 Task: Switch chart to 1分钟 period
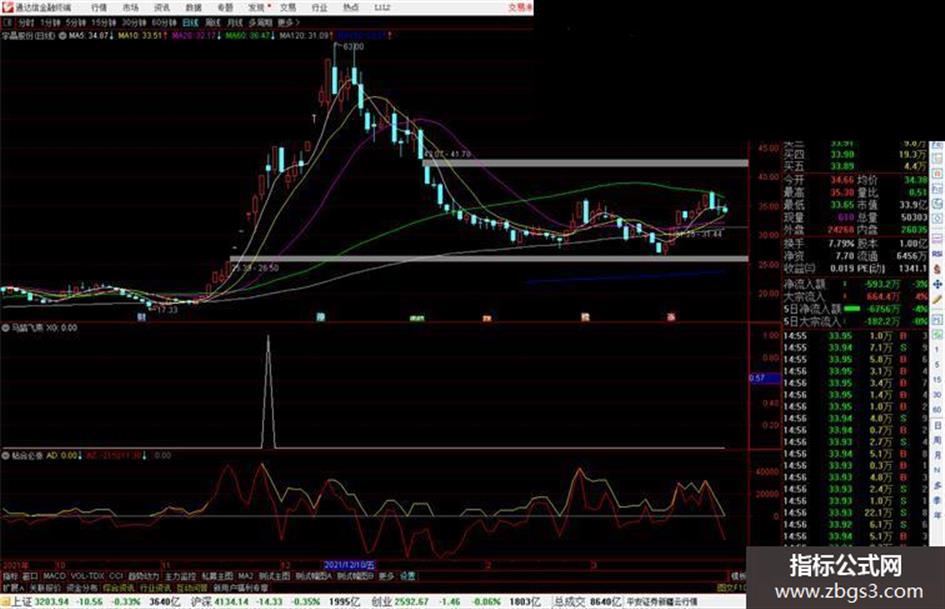click(50, 22)
